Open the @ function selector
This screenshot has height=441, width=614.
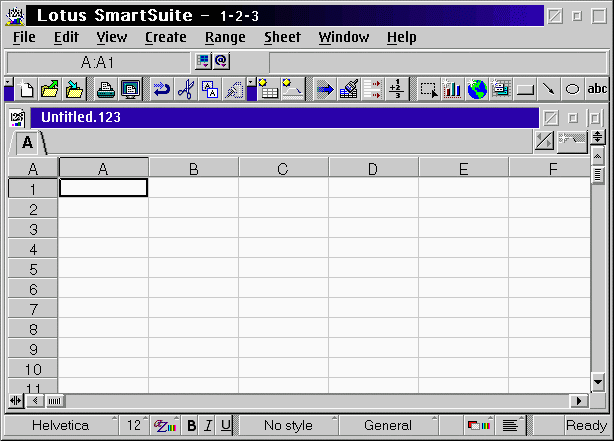221,61
